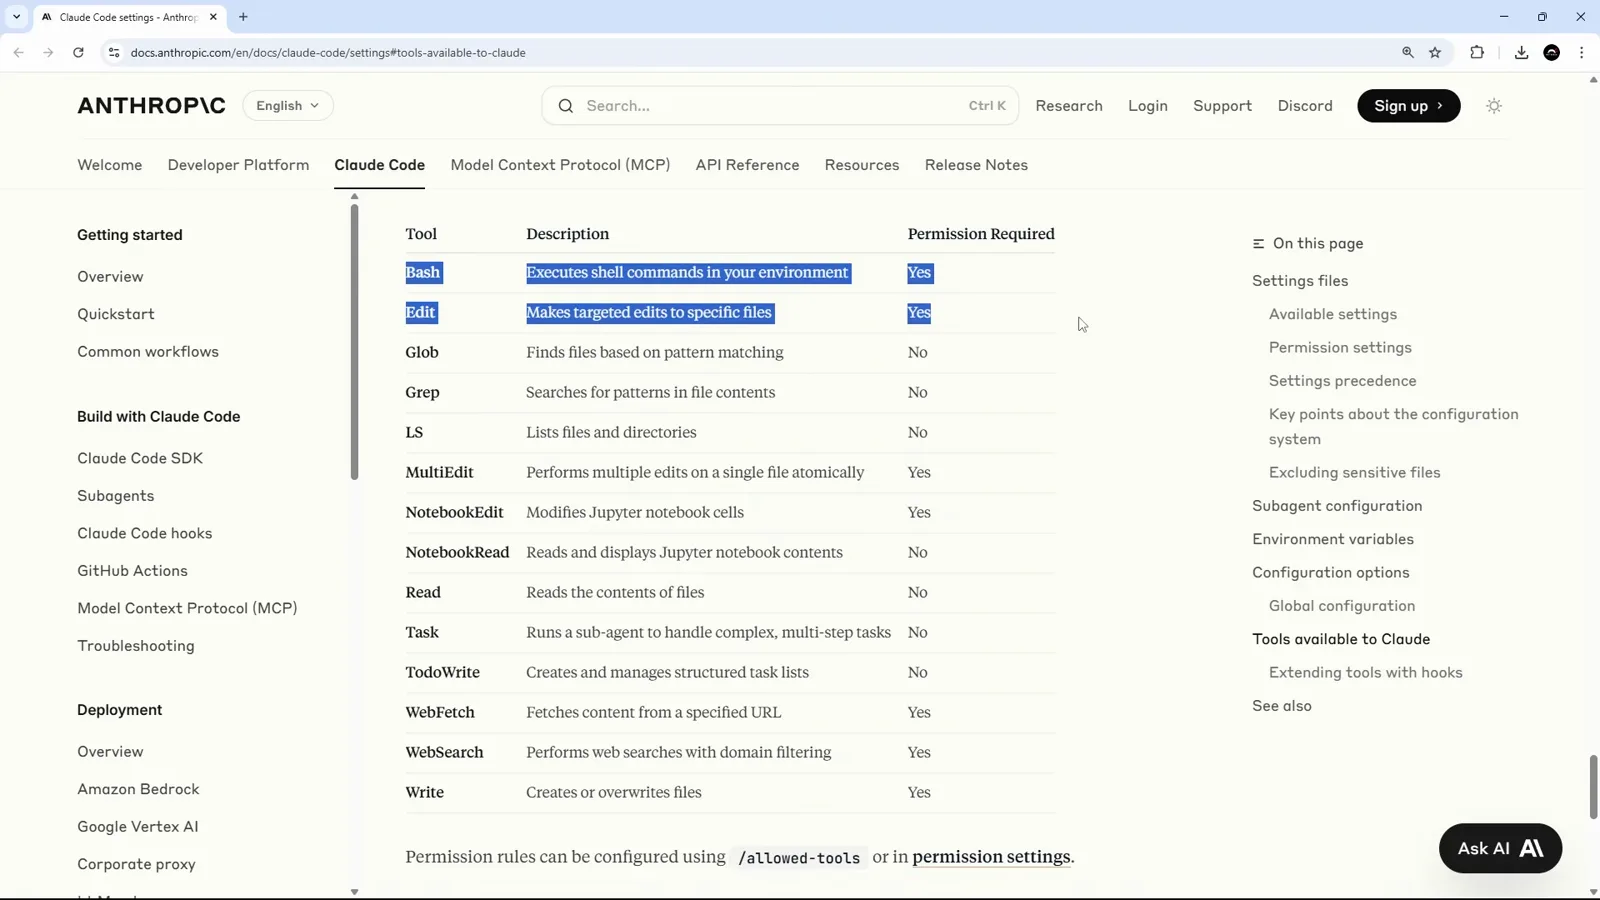Jump to Settings files section
Screen dimensions: 1600x900
click(x=1300, y=281)
